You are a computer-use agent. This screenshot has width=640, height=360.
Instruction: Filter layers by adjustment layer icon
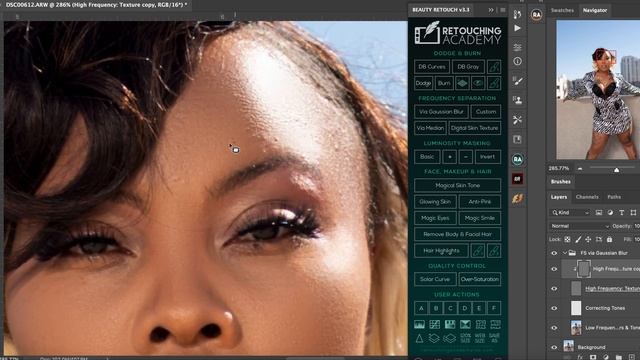tap(610, 213)
